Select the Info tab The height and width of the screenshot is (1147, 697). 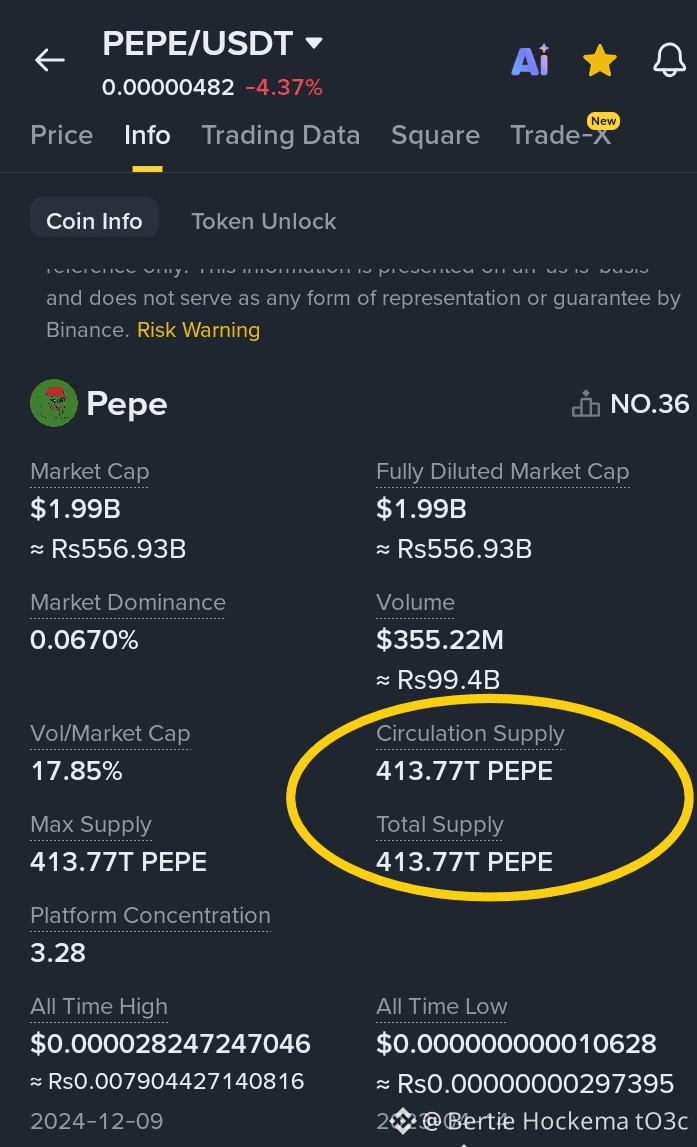(x=147, y=135)
